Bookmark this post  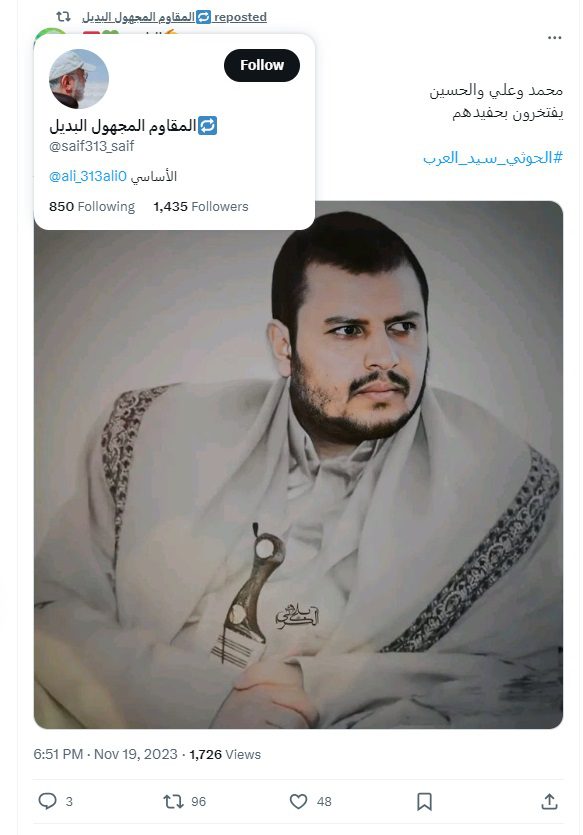424,801
